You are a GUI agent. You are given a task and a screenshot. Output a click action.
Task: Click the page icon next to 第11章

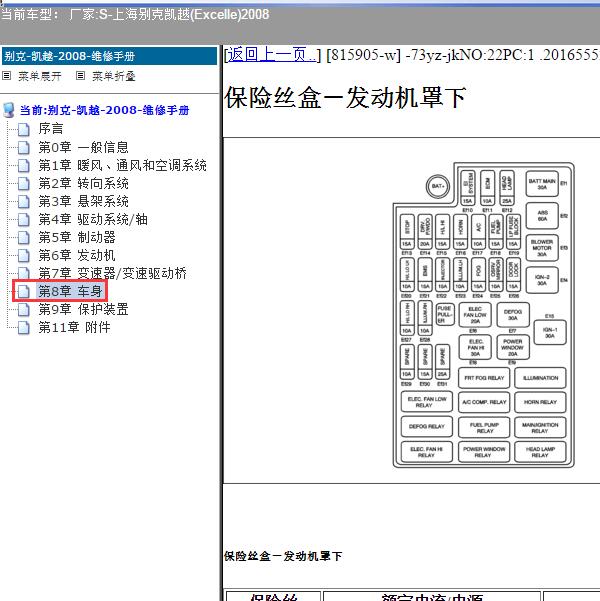tap(24, 328)
